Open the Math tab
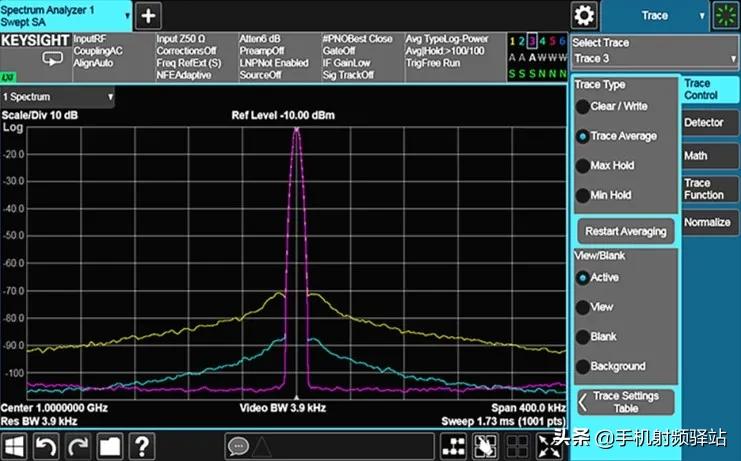741x461 pixels. point(696,156)
